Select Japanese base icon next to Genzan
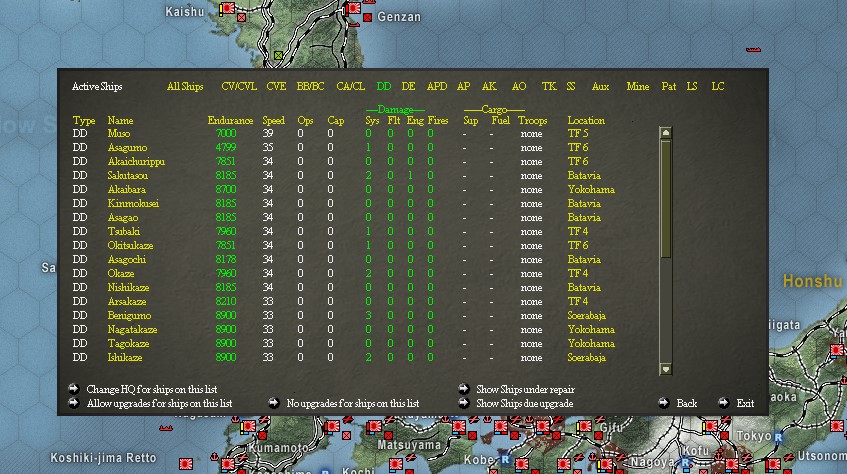Screen dimensions: 847x474 click(354, 8)
